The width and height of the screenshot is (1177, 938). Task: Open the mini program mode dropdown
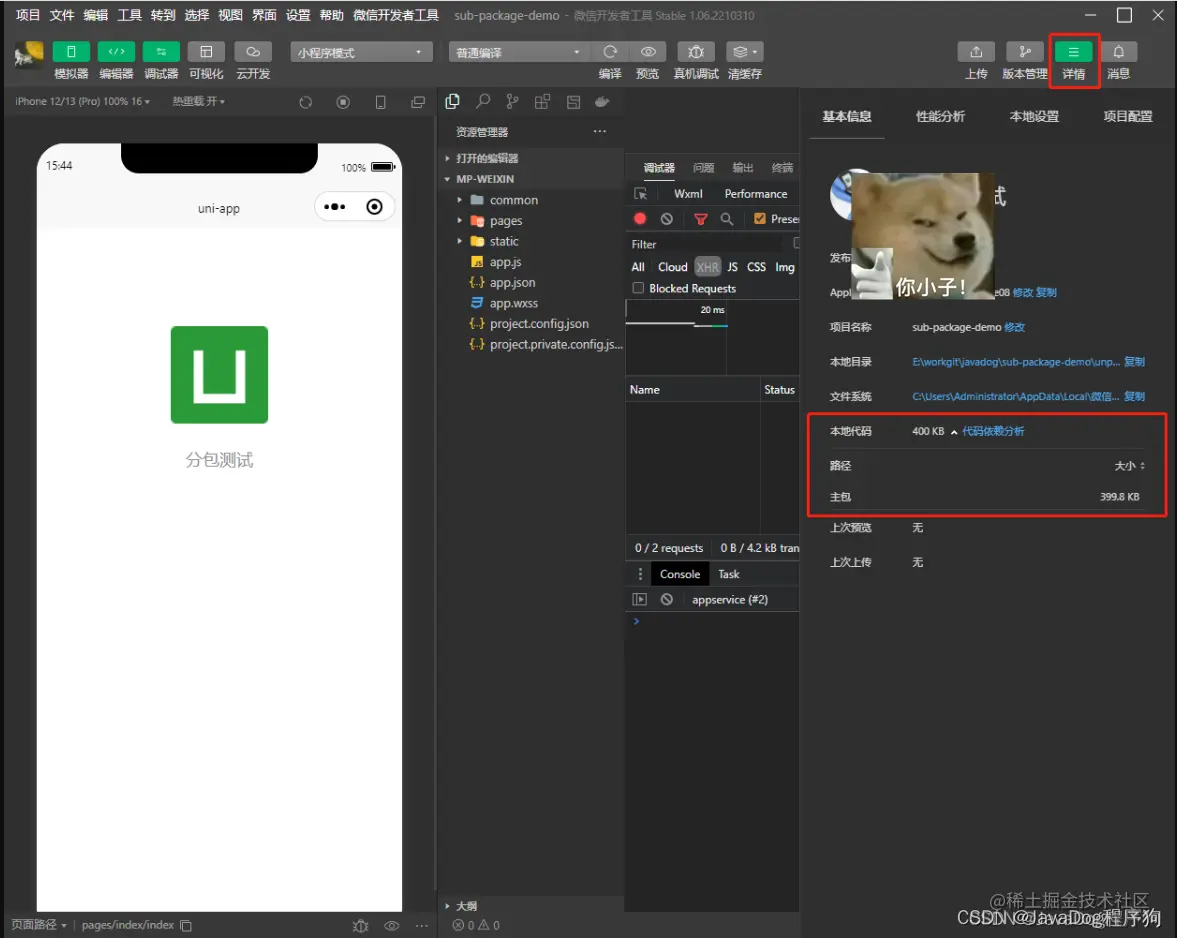pos(361,53)
